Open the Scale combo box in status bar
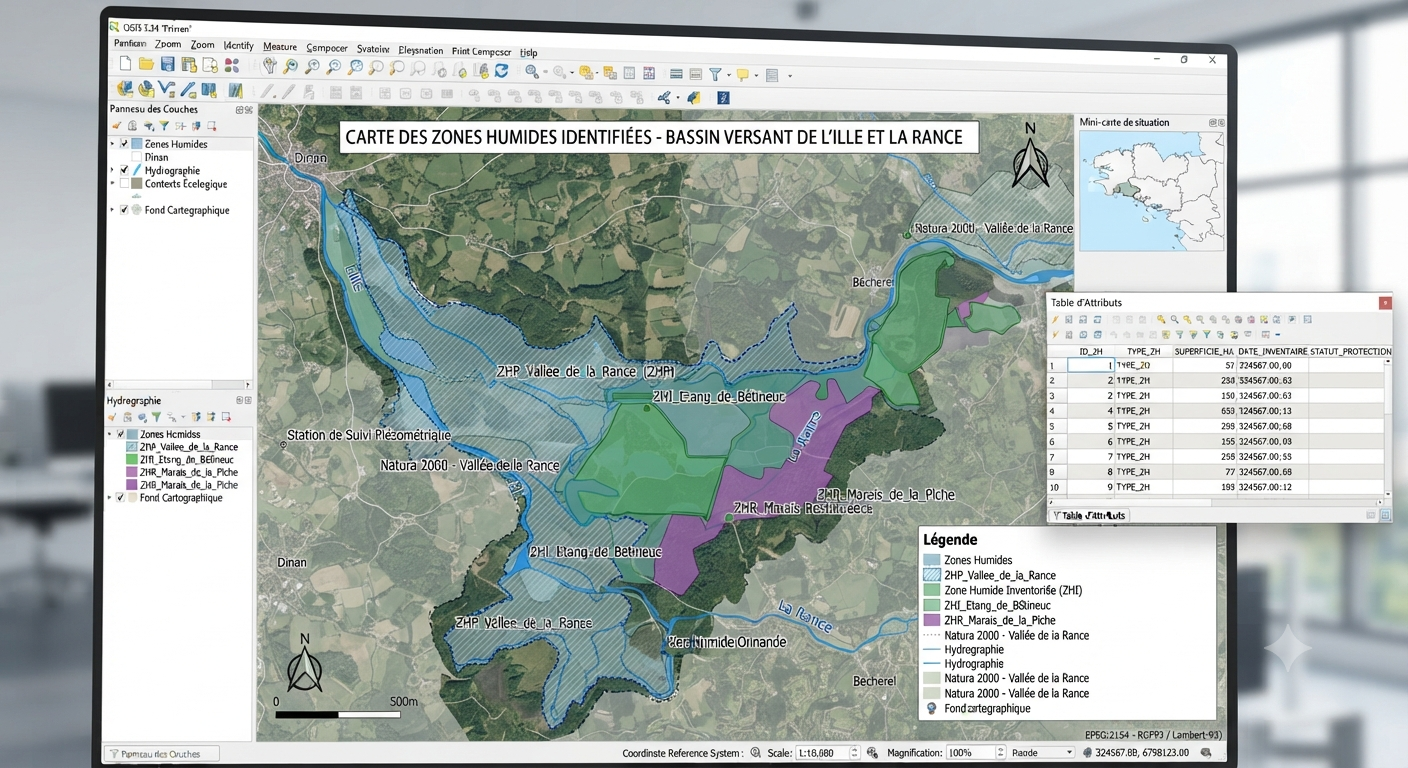The image size is (1408, 768). pyautogui.click(x=827, y=752)
